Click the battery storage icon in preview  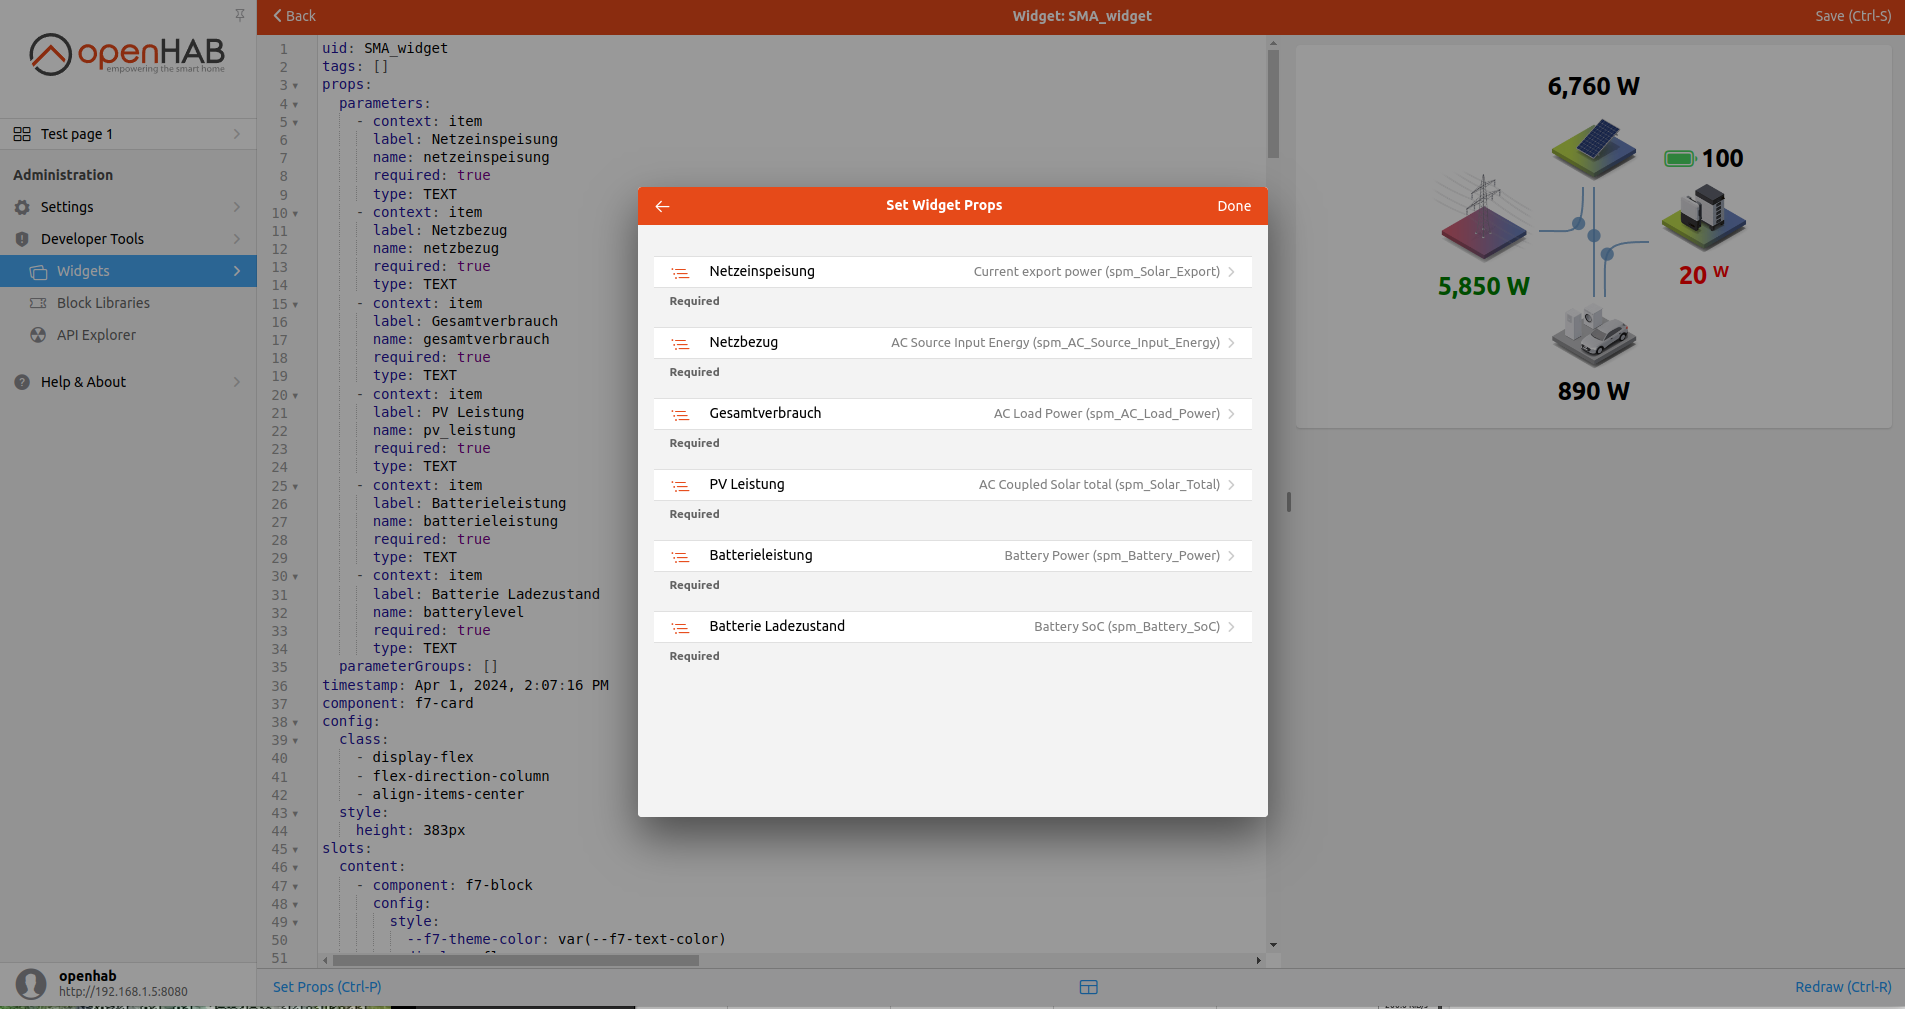click(x=1704, y=216)
